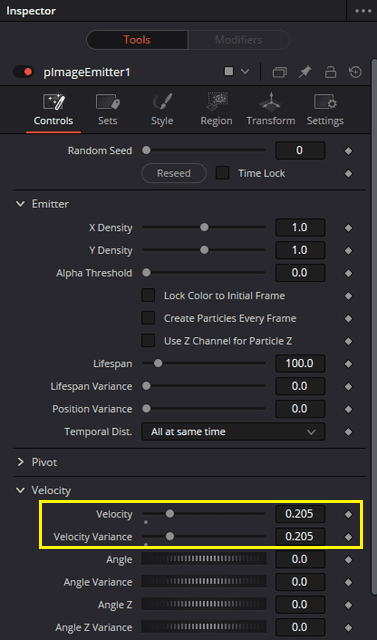Open the Region tab icon
This screenshot has height=640, width=377.
216,102
